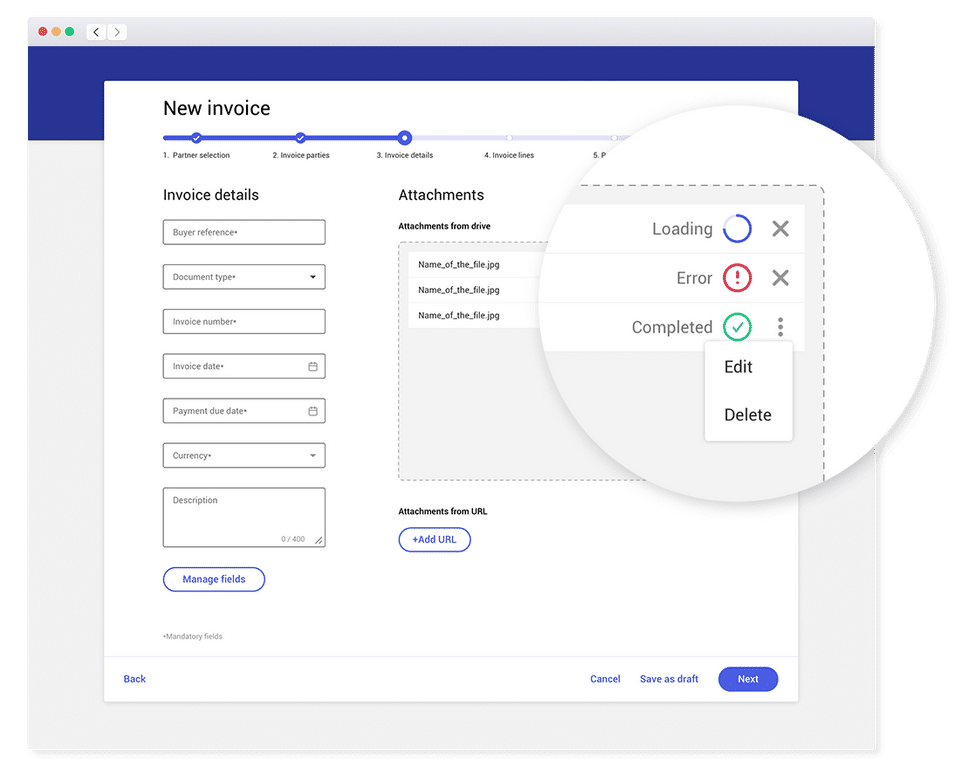Screen dimensions: 960x780
Task: Click the Back link
Action: (x=135, y=679)
